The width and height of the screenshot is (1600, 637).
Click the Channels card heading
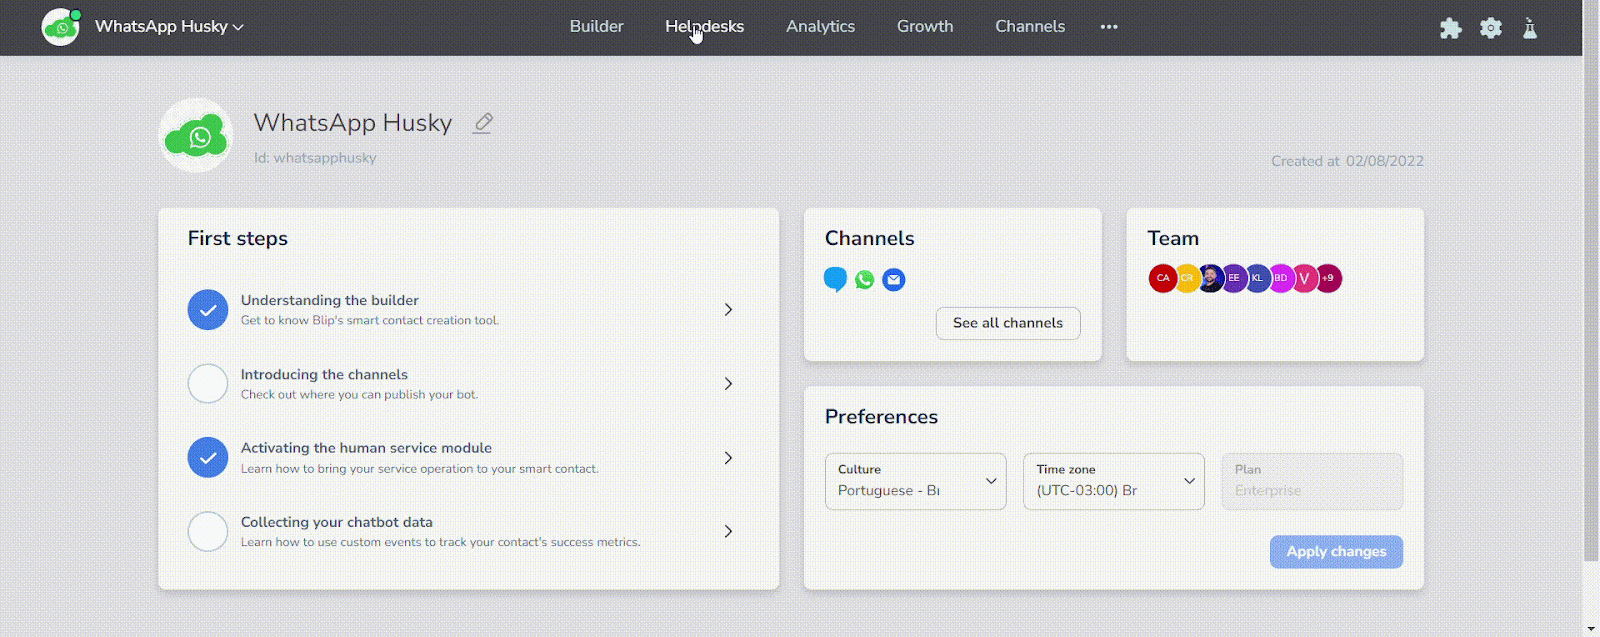(870, 238)
